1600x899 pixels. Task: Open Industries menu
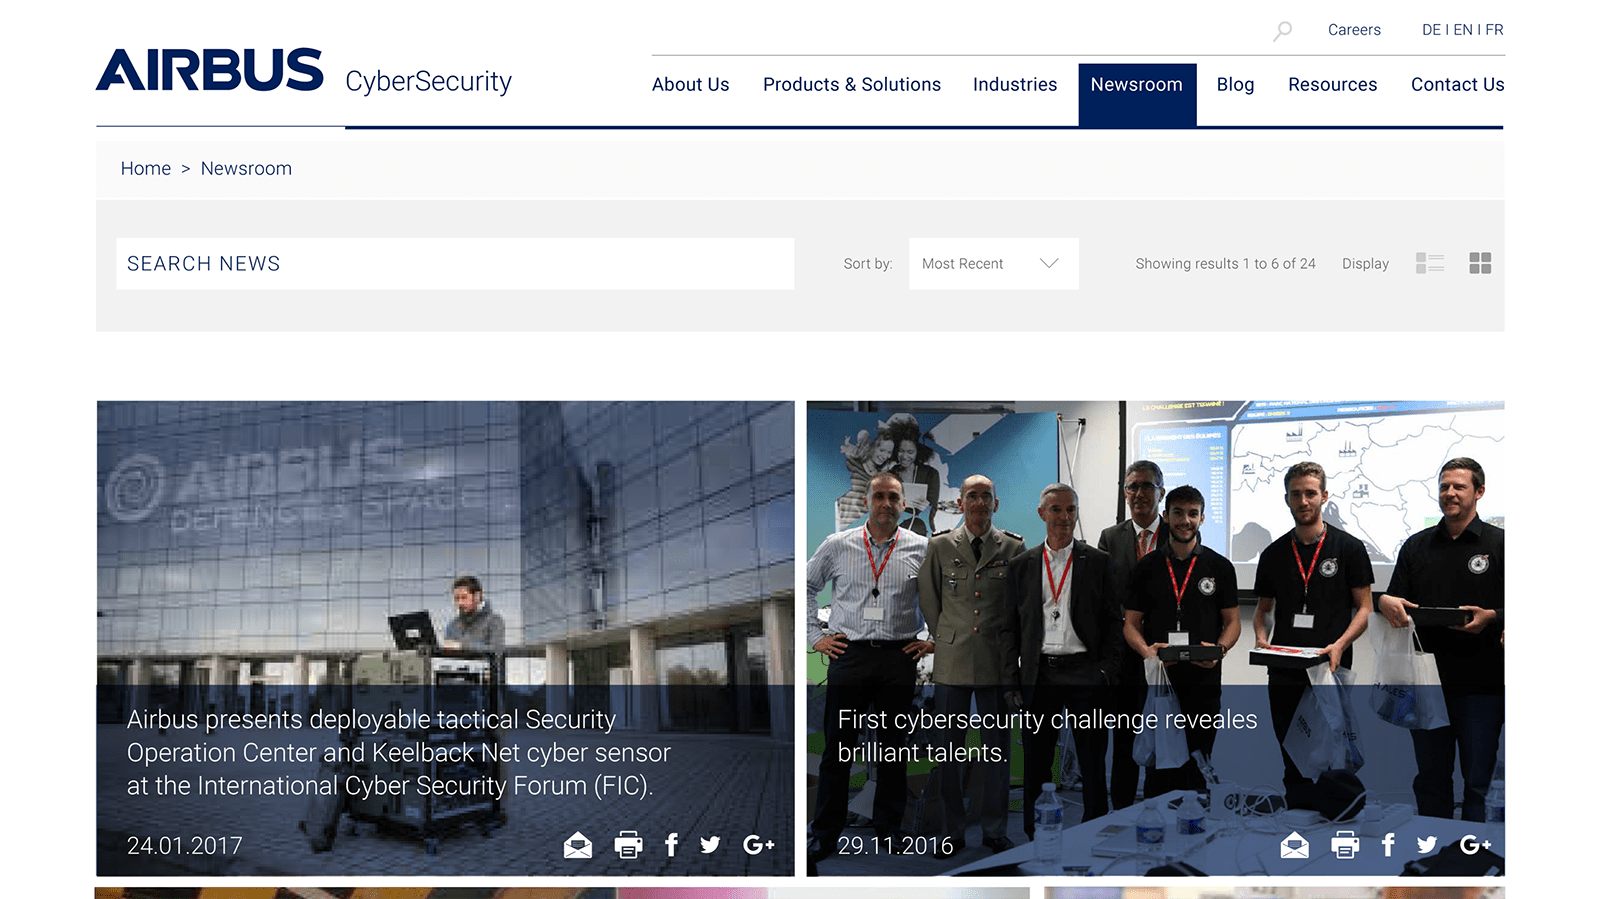tap(1015, 85)
